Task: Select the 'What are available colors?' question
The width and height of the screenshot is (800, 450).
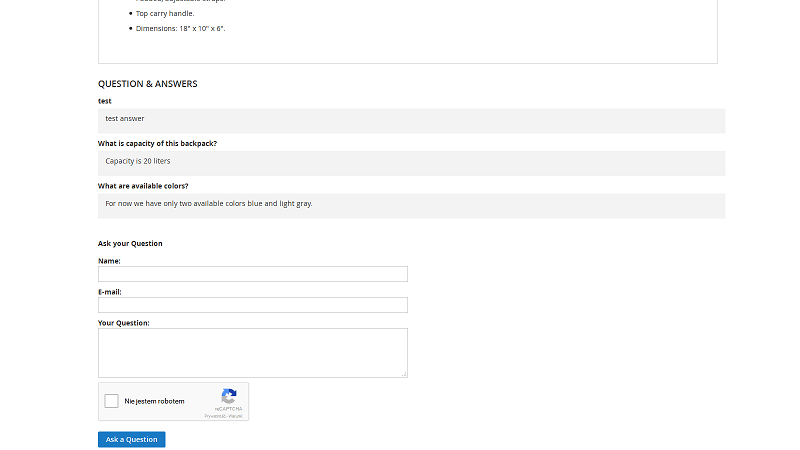Action: (143, 186)
